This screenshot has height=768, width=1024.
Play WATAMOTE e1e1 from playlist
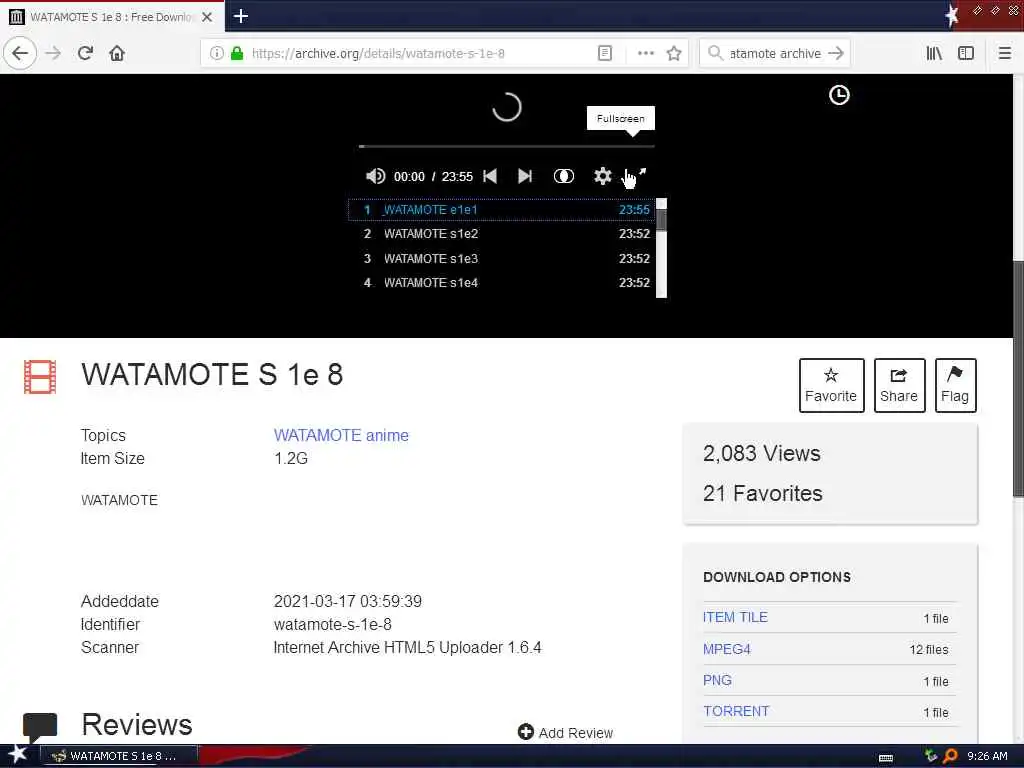501,210
